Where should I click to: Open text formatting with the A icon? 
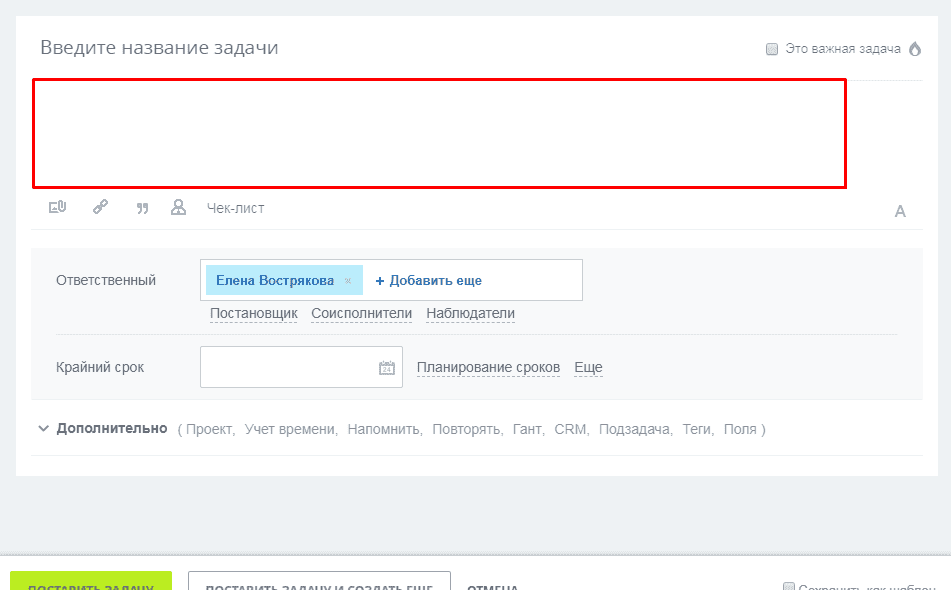(x=900, y=211)
